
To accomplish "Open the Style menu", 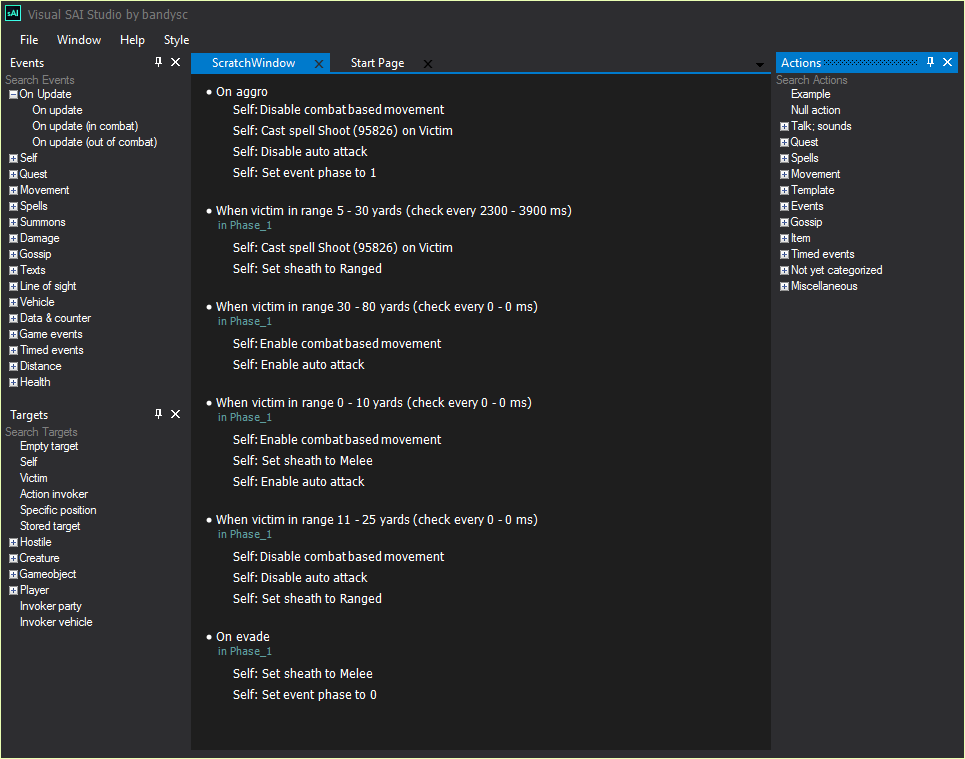I will [x=176, y=40].
